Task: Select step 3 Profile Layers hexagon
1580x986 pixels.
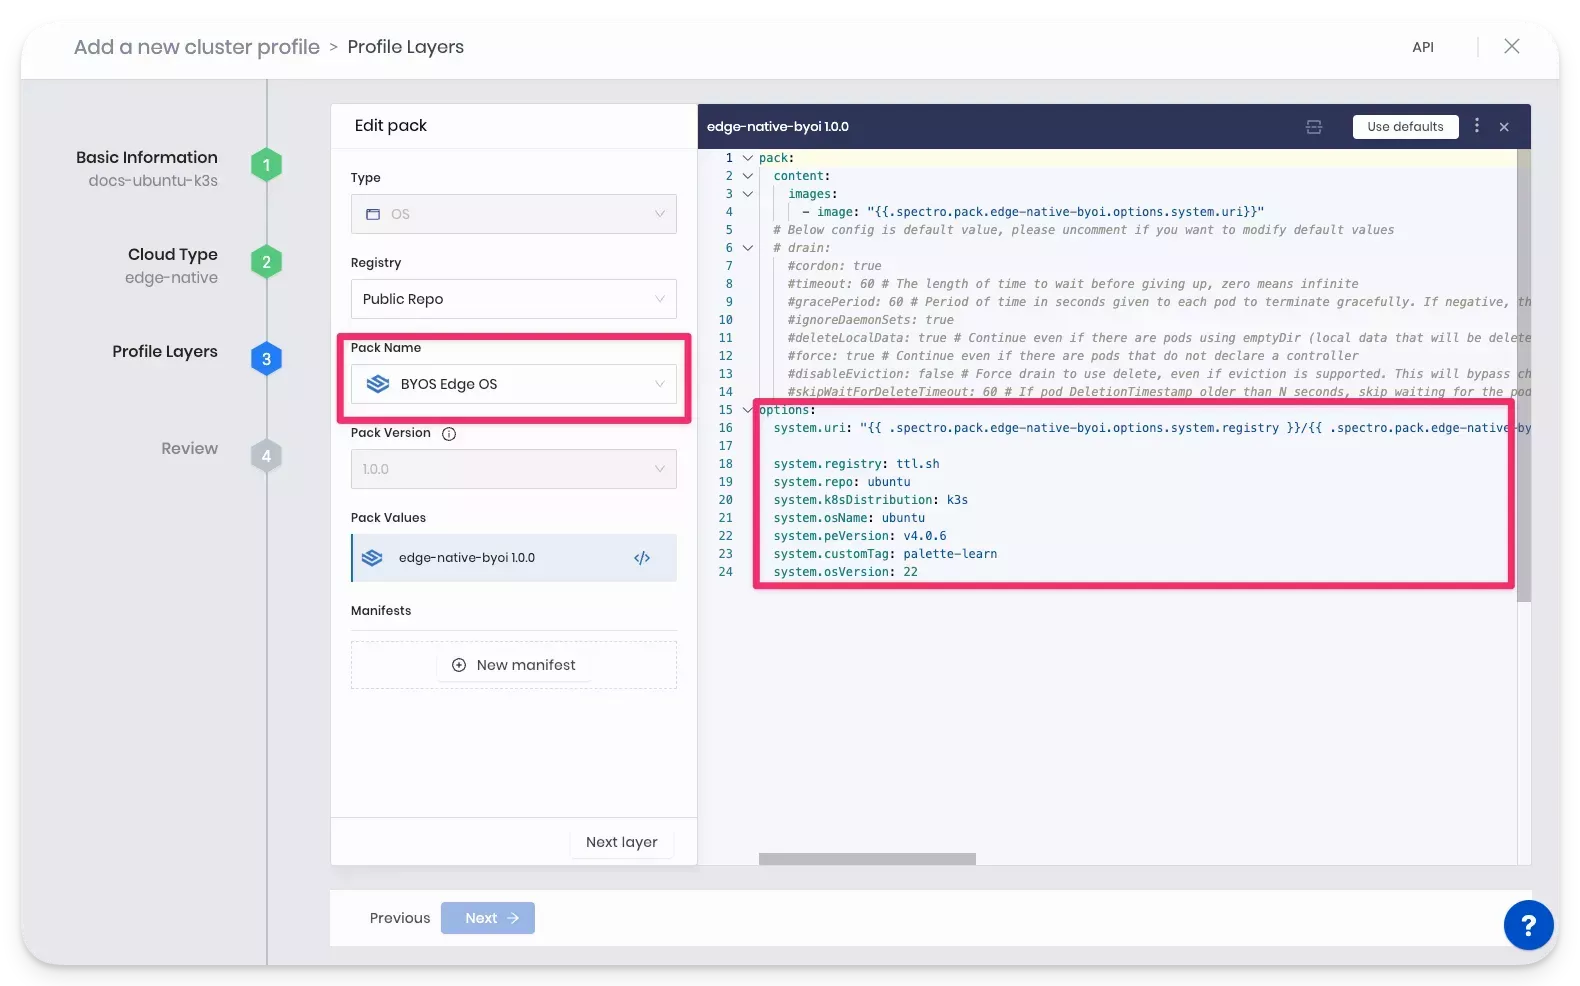Action: pyautogui.click(x=266, y=359)
